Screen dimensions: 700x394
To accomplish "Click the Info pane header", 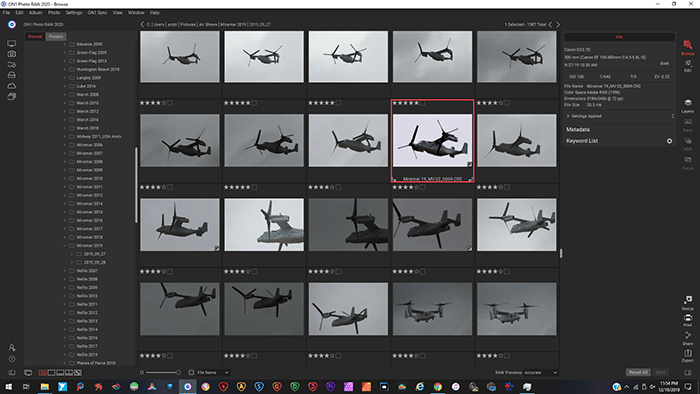I will tap(619, 37).
